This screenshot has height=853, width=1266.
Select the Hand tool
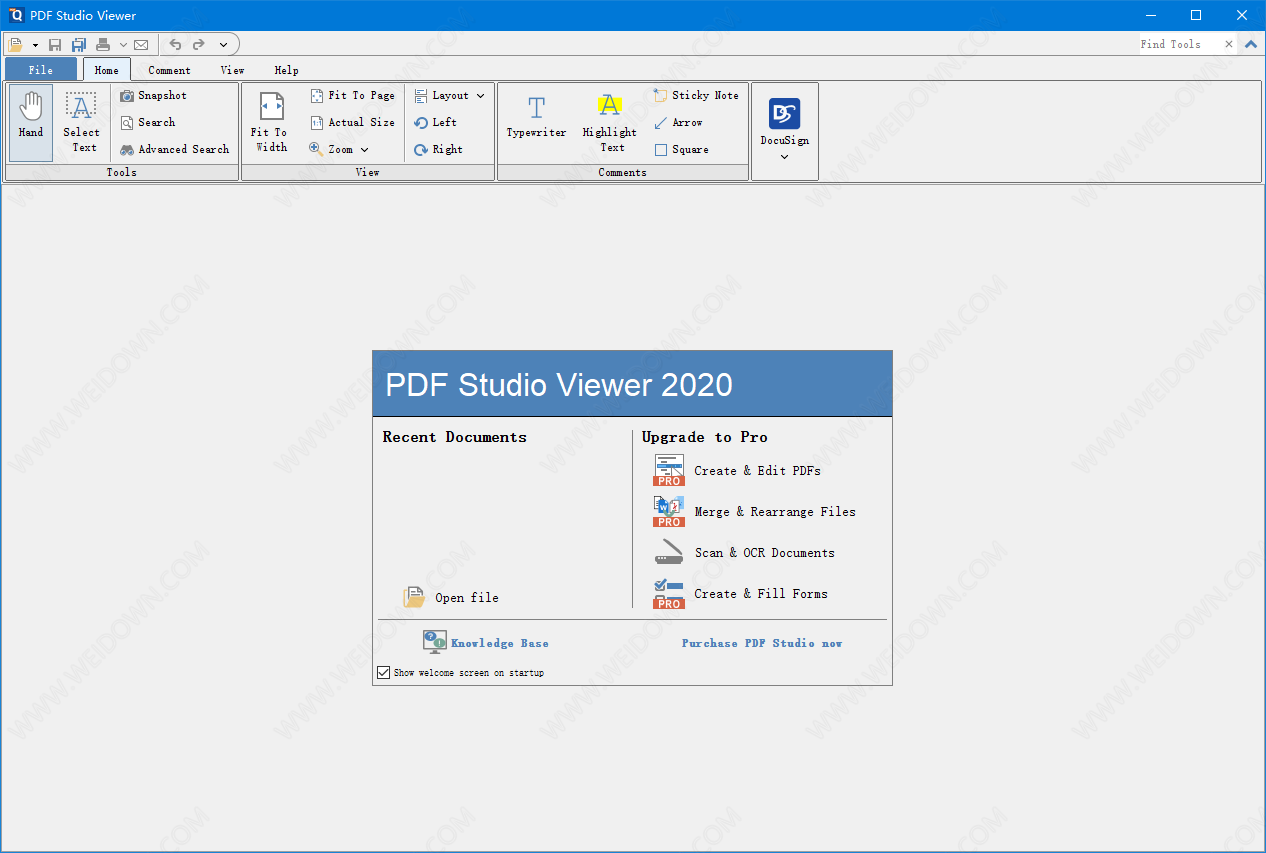click(x=31, y=123)
